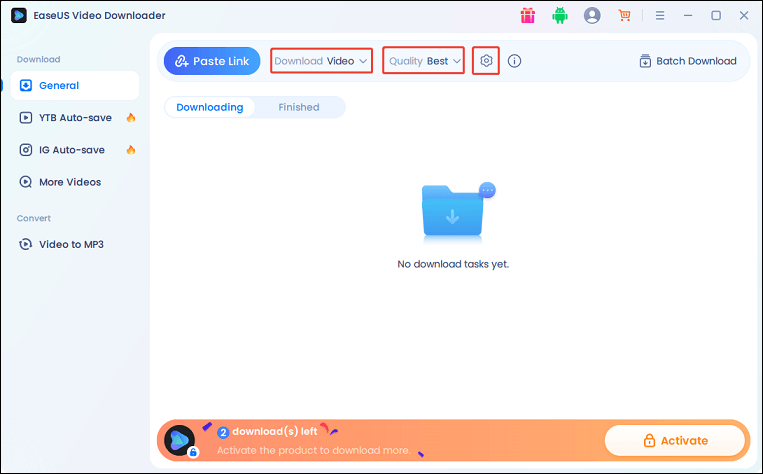Expand the Quality Best dropdown
This screenshot has height=474, width=763.
point(423,61)
